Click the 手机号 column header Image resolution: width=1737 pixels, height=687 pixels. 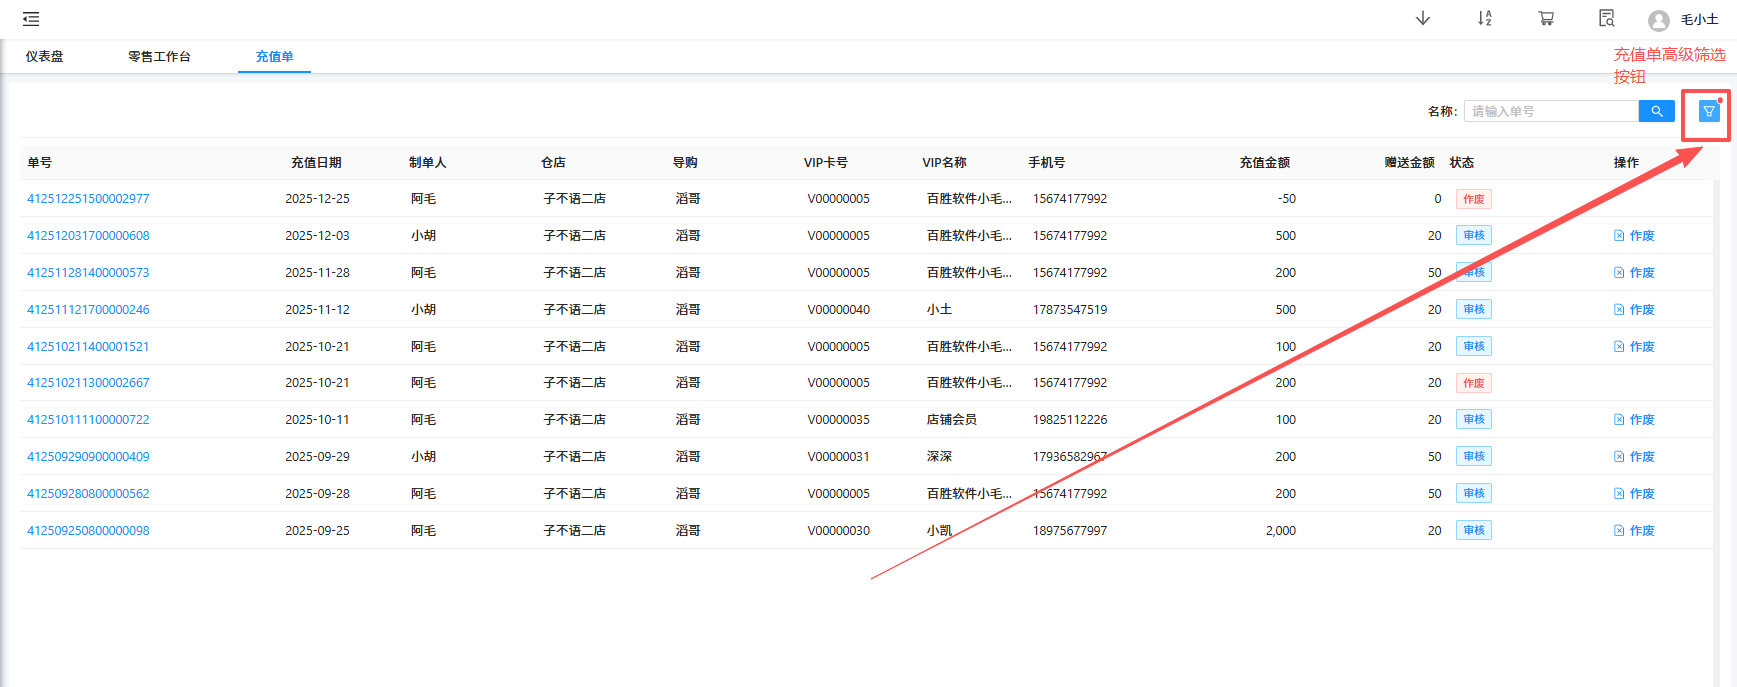1046,162
